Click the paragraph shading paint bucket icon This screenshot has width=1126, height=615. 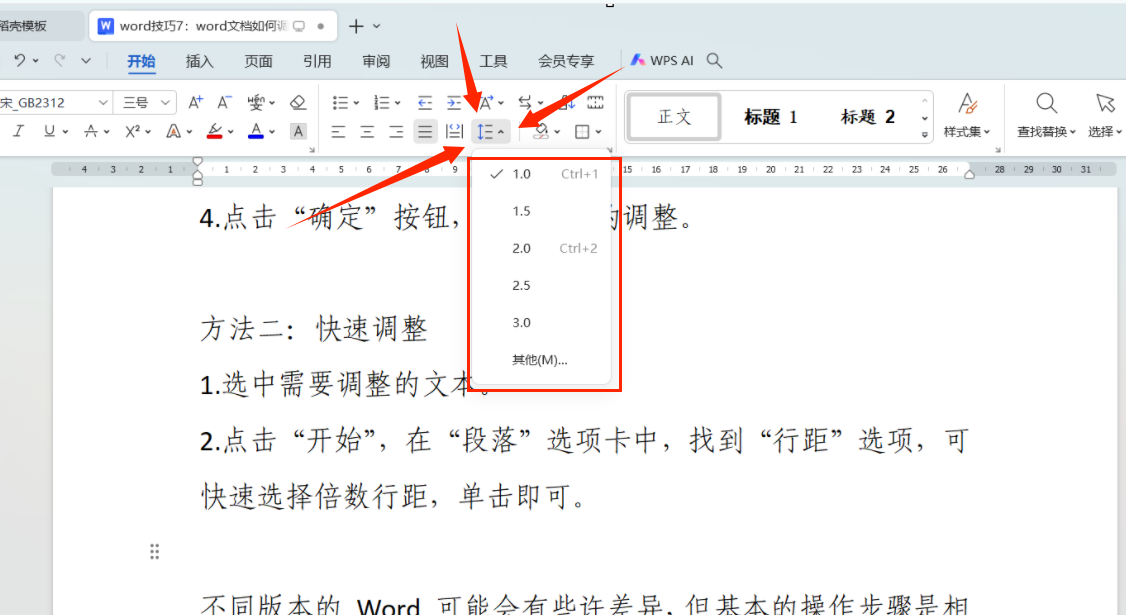click(541, 131)
